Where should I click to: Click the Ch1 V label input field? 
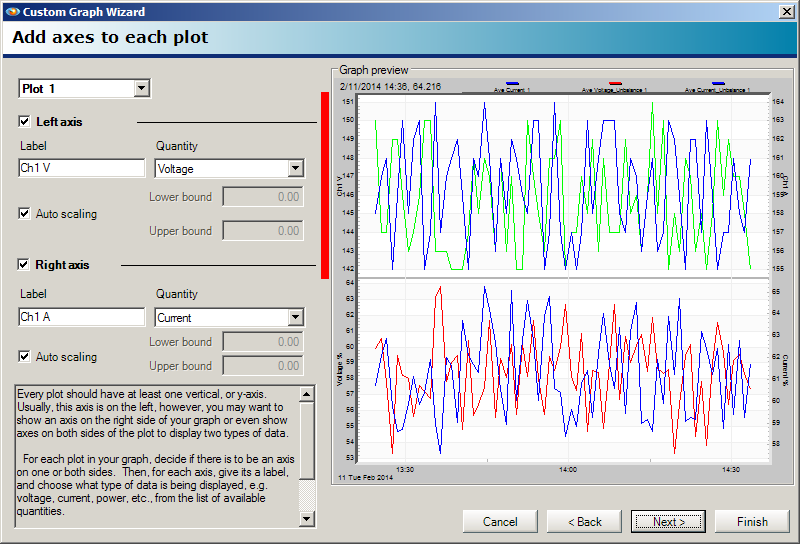82,169
